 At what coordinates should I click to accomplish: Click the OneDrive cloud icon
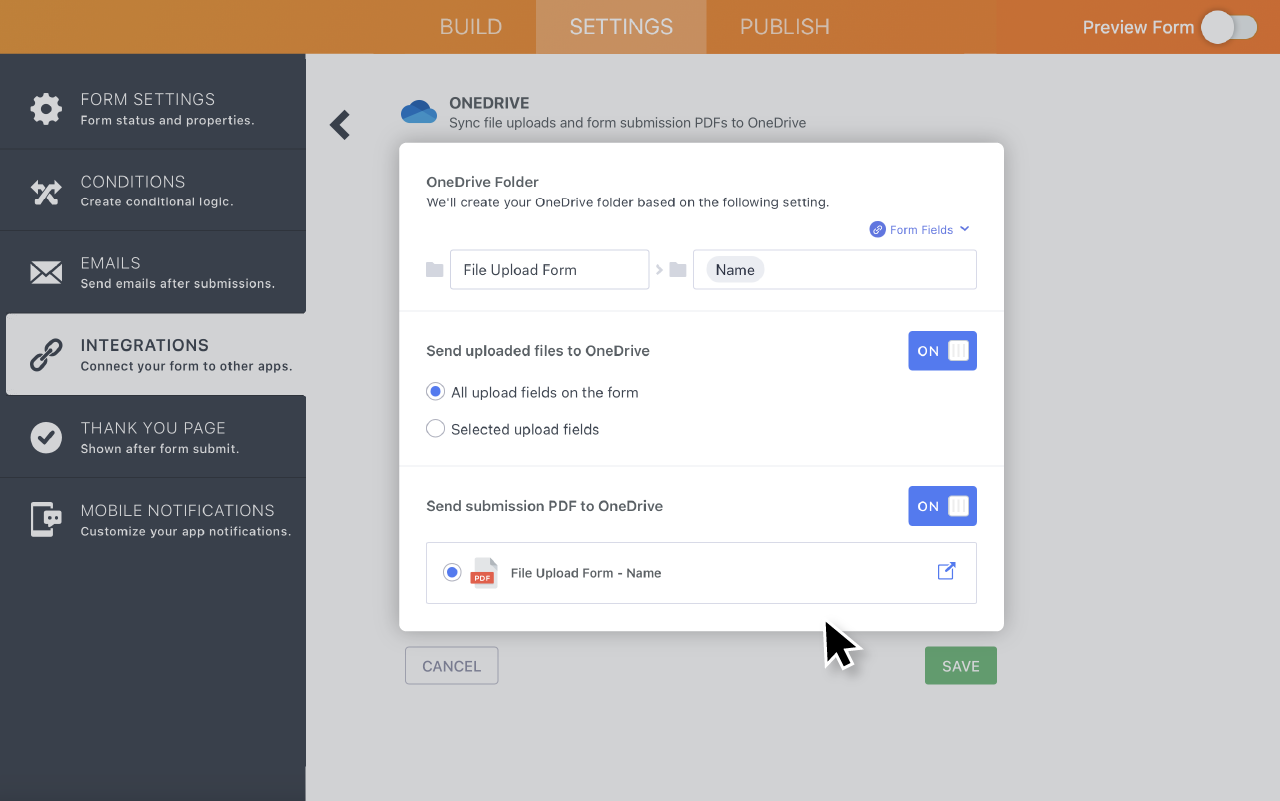[419, 112]
